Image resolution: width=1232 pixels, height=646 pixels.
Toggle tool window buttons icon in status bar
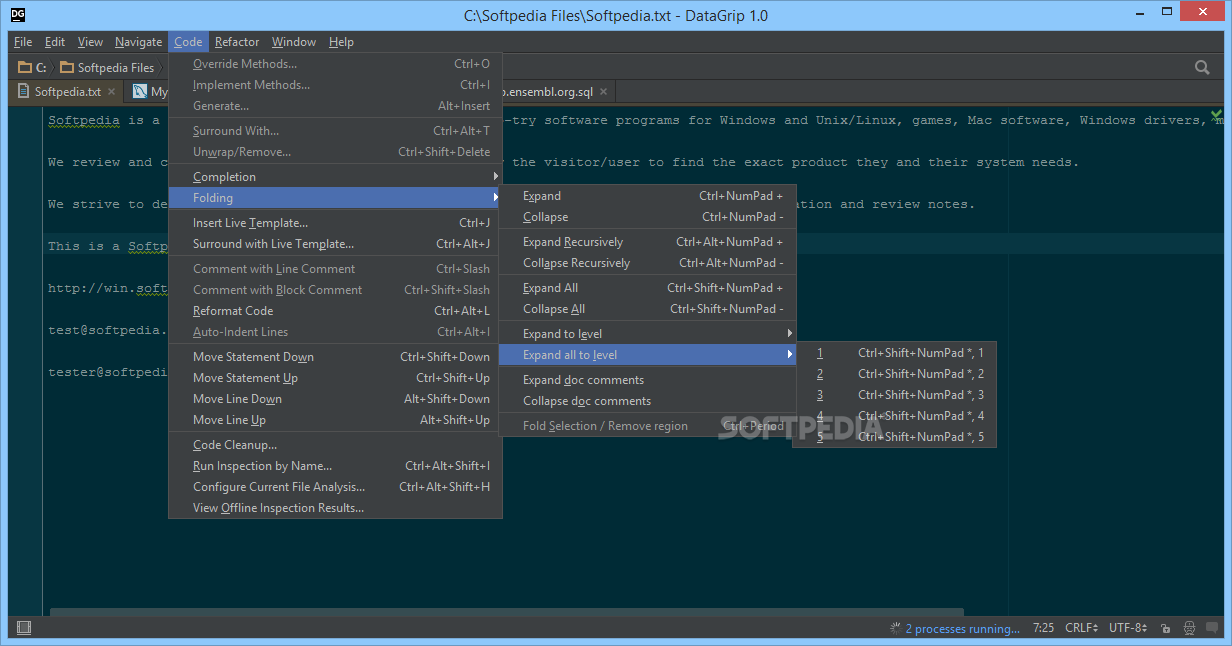(x=24, y=628)
